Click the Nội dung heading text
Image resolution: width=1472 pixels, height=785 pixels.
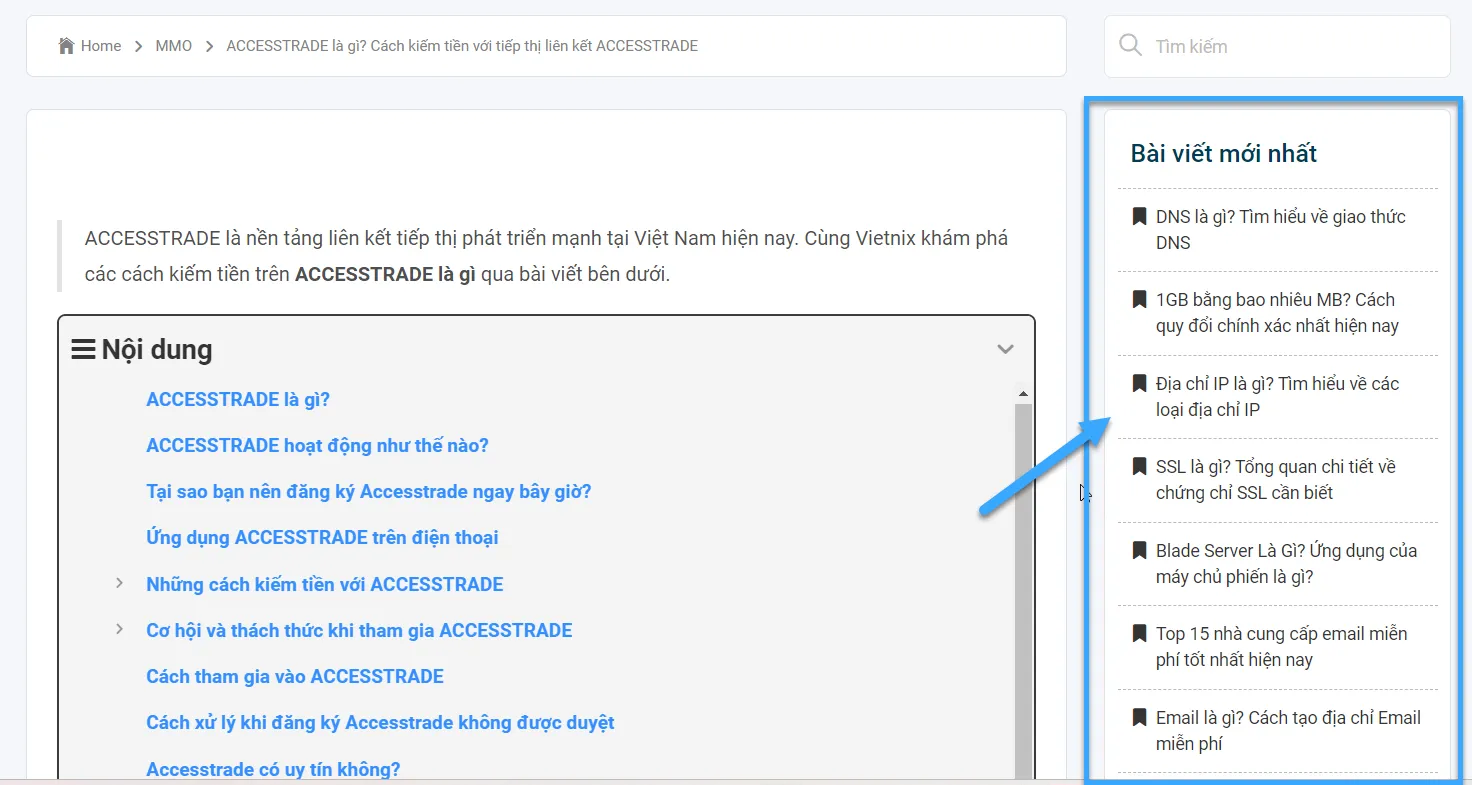coord(157,350)
